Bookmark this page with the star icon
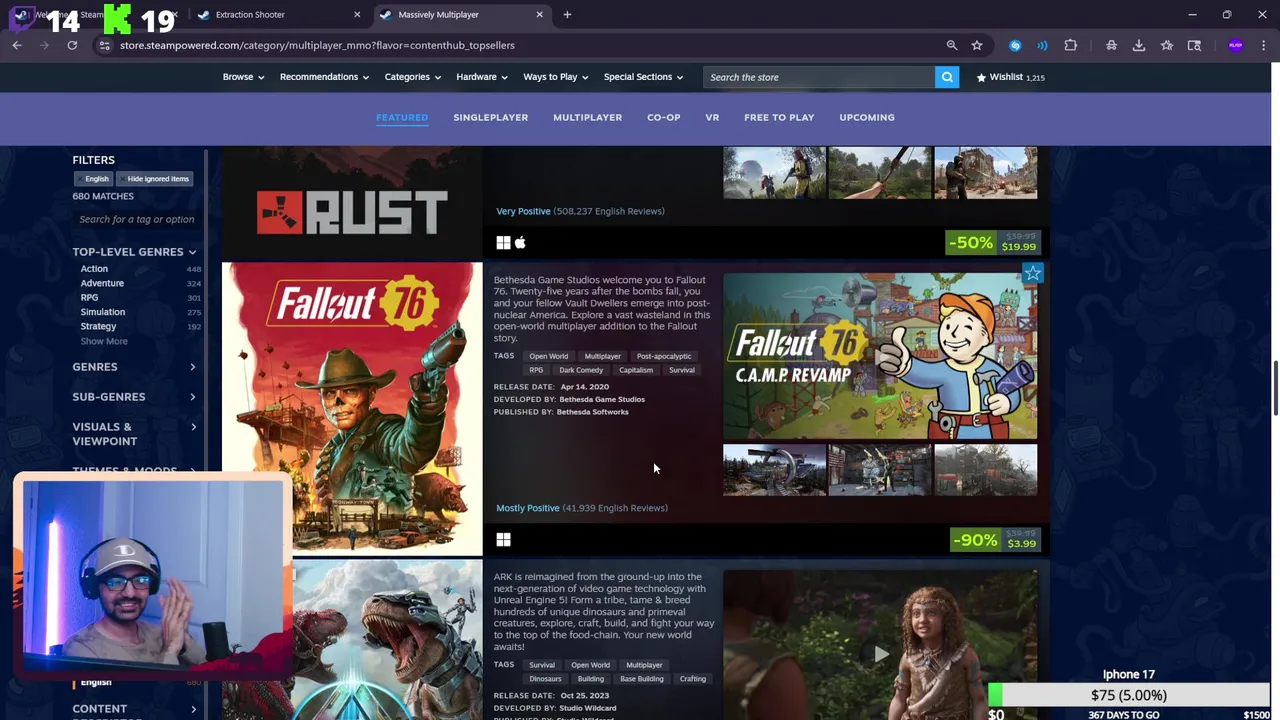1280x720 pixels. (x=977, y=45)
